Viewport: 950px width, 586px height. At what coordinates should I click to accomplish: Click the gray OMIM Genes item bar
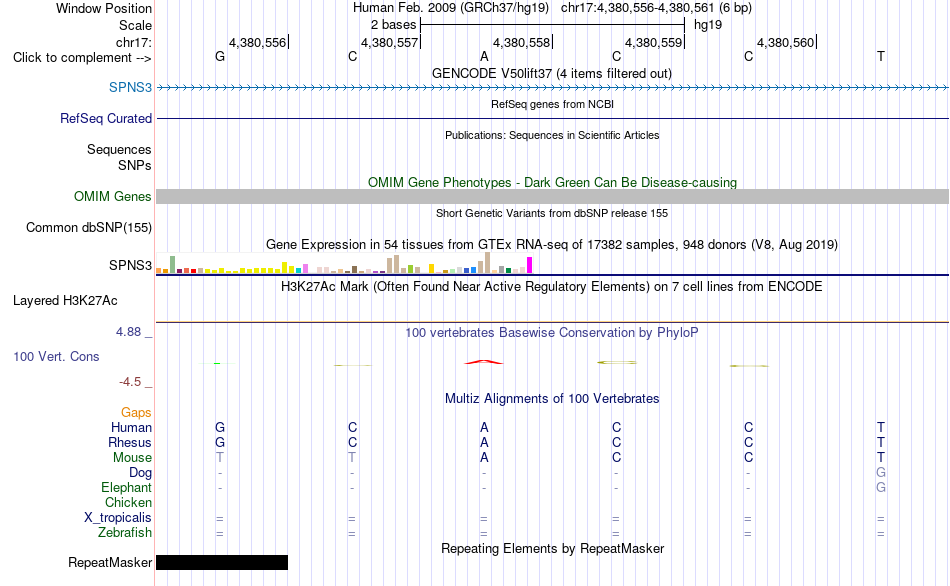(552, 196)
